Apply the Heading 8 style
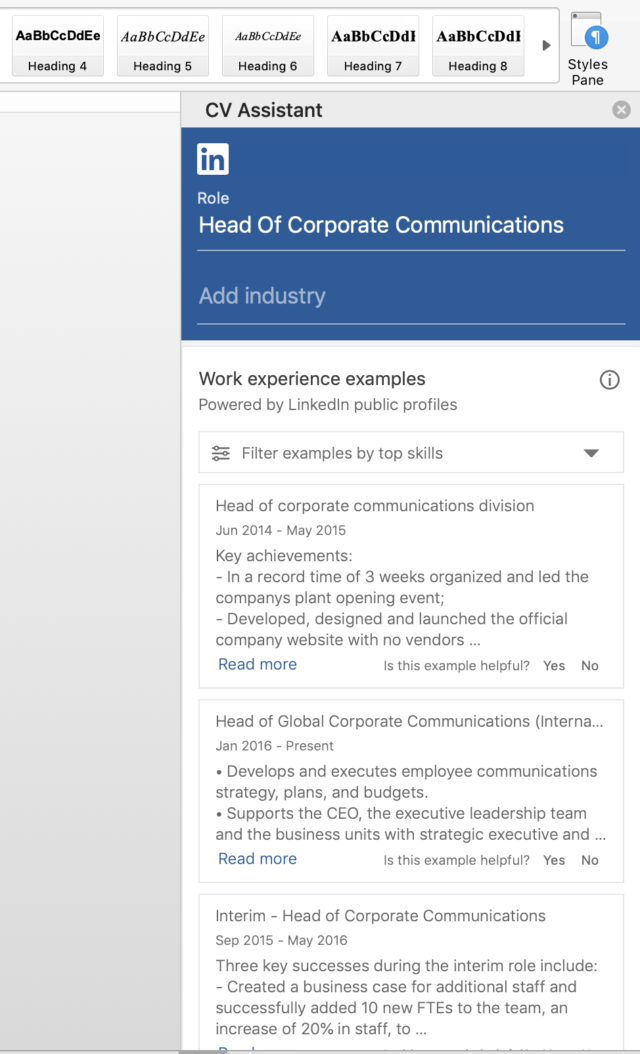Image resolution: width=640 pixels, height=1054 pixels. (x=478, y=46)
